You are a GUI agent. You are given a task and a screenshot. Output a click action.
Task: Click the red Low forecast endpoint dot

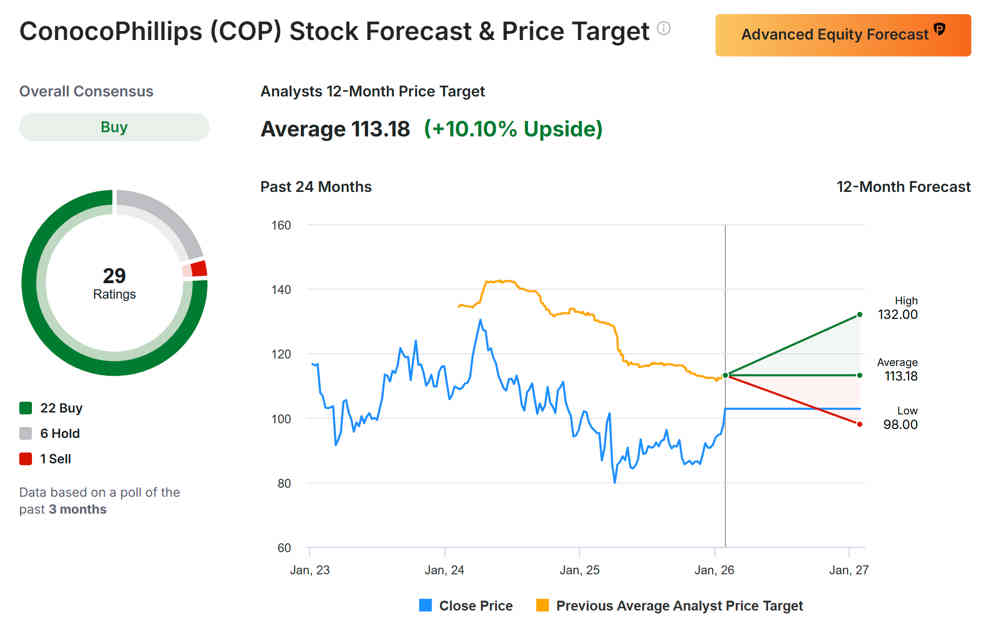(860, 424)
